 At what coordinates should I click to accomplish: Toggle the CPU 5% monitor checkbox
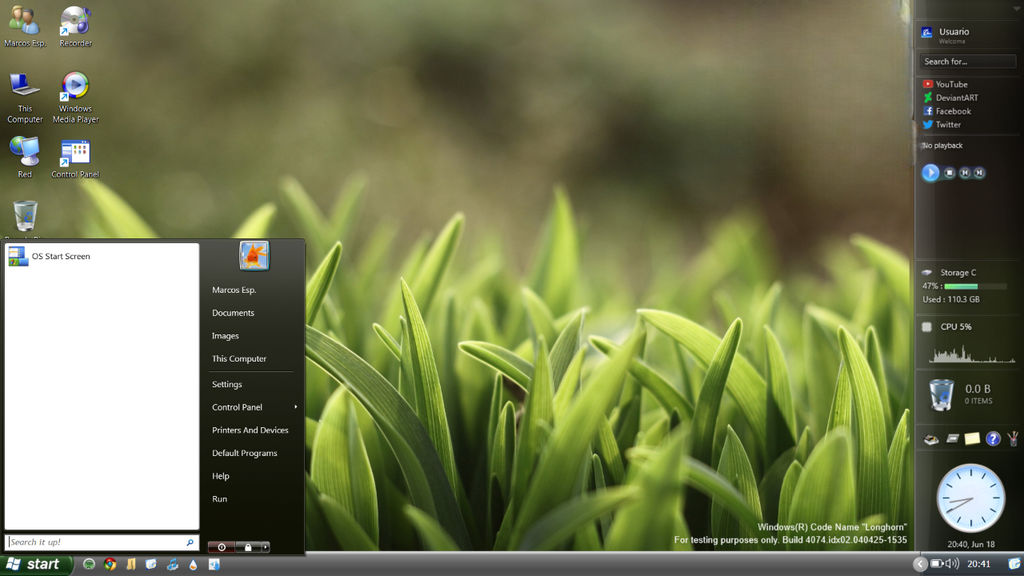point(926,327)
